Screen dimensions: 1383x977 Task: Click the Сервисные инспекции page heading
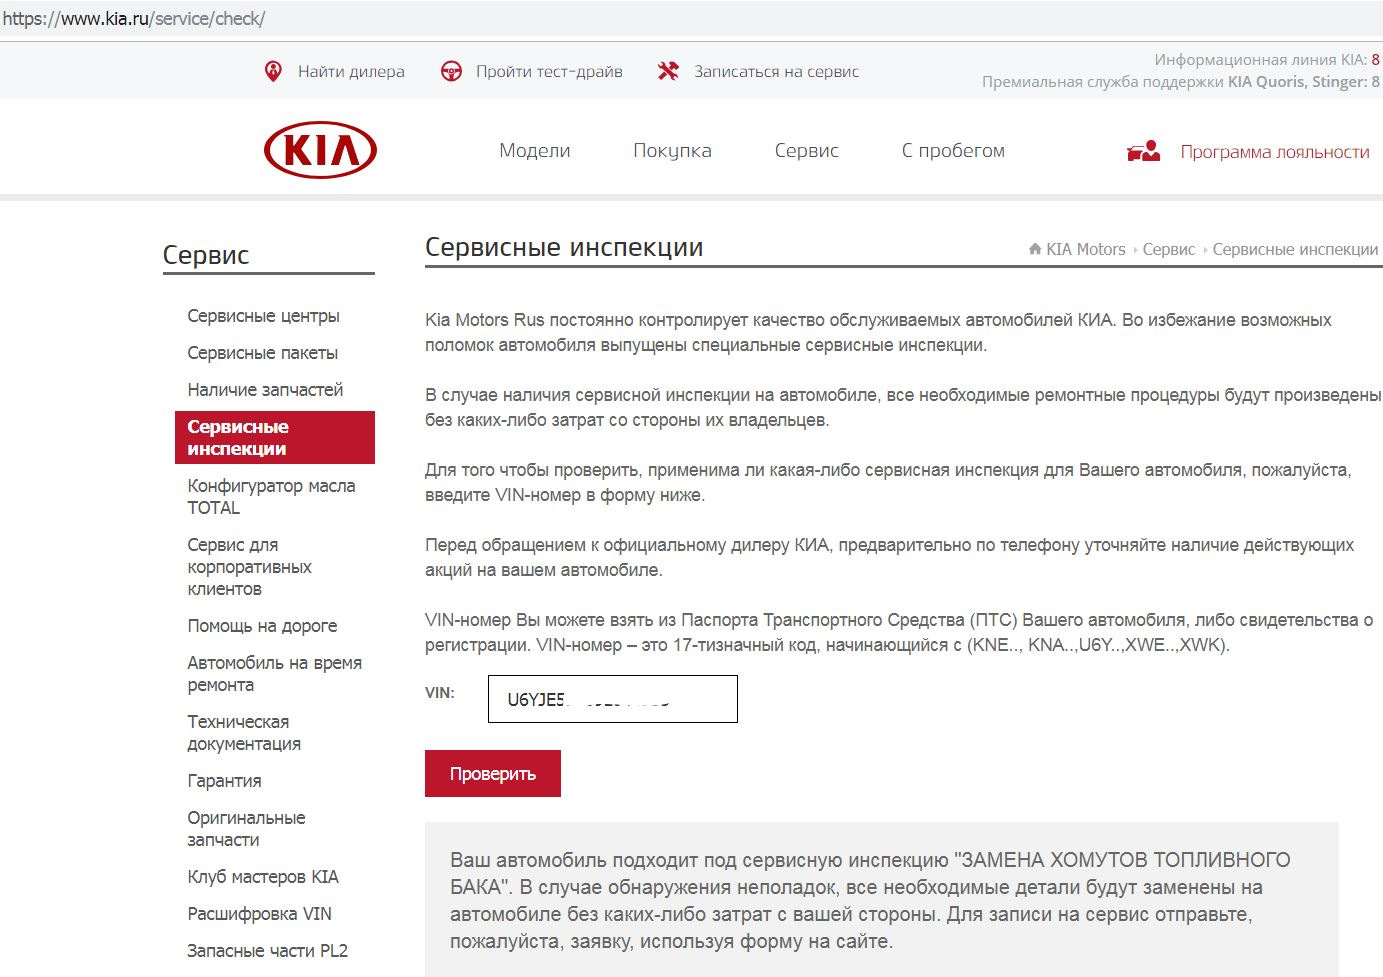[x=564, y=247]
